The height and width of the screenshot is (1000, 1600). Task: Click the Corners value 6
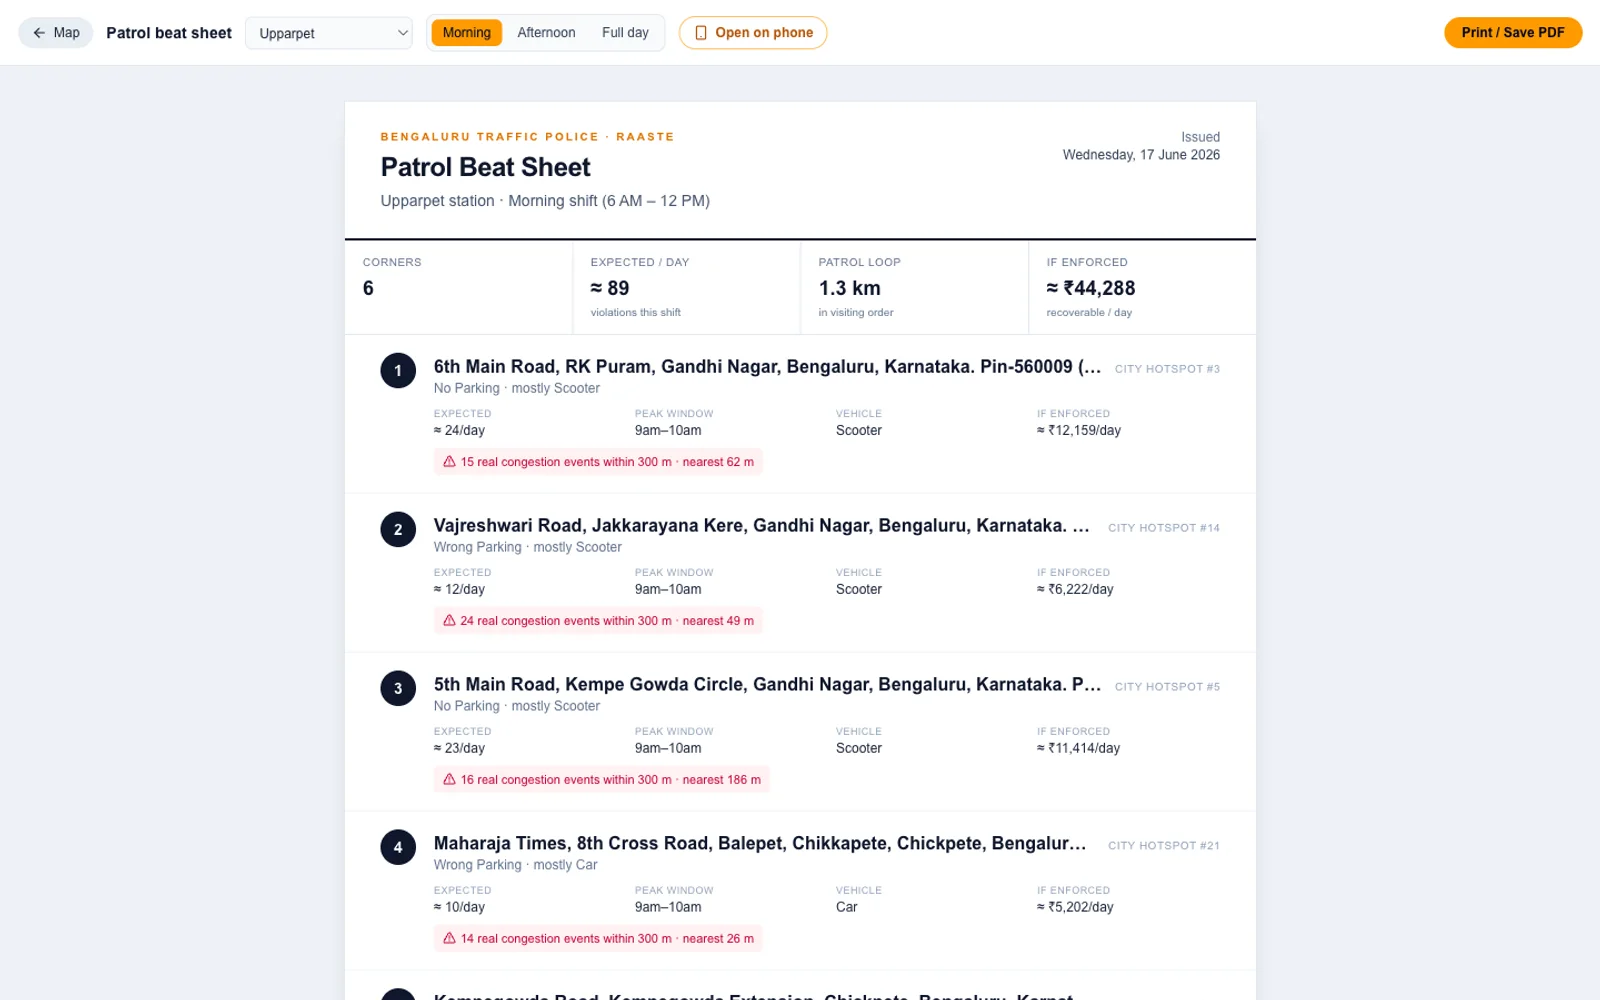point(368,288)
